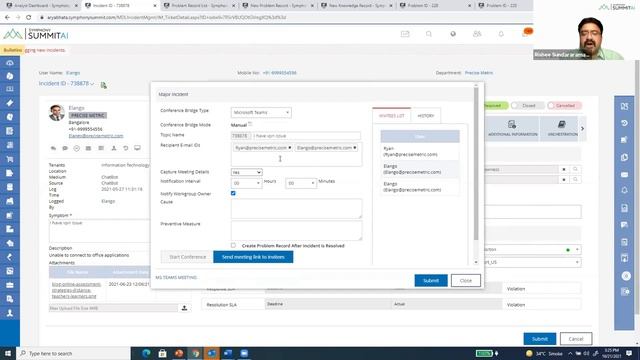Click the scroll-down arrow of the dialog scrollbar
The height and width of the screenshot is (360, 640).
click(x=476, y=262)
